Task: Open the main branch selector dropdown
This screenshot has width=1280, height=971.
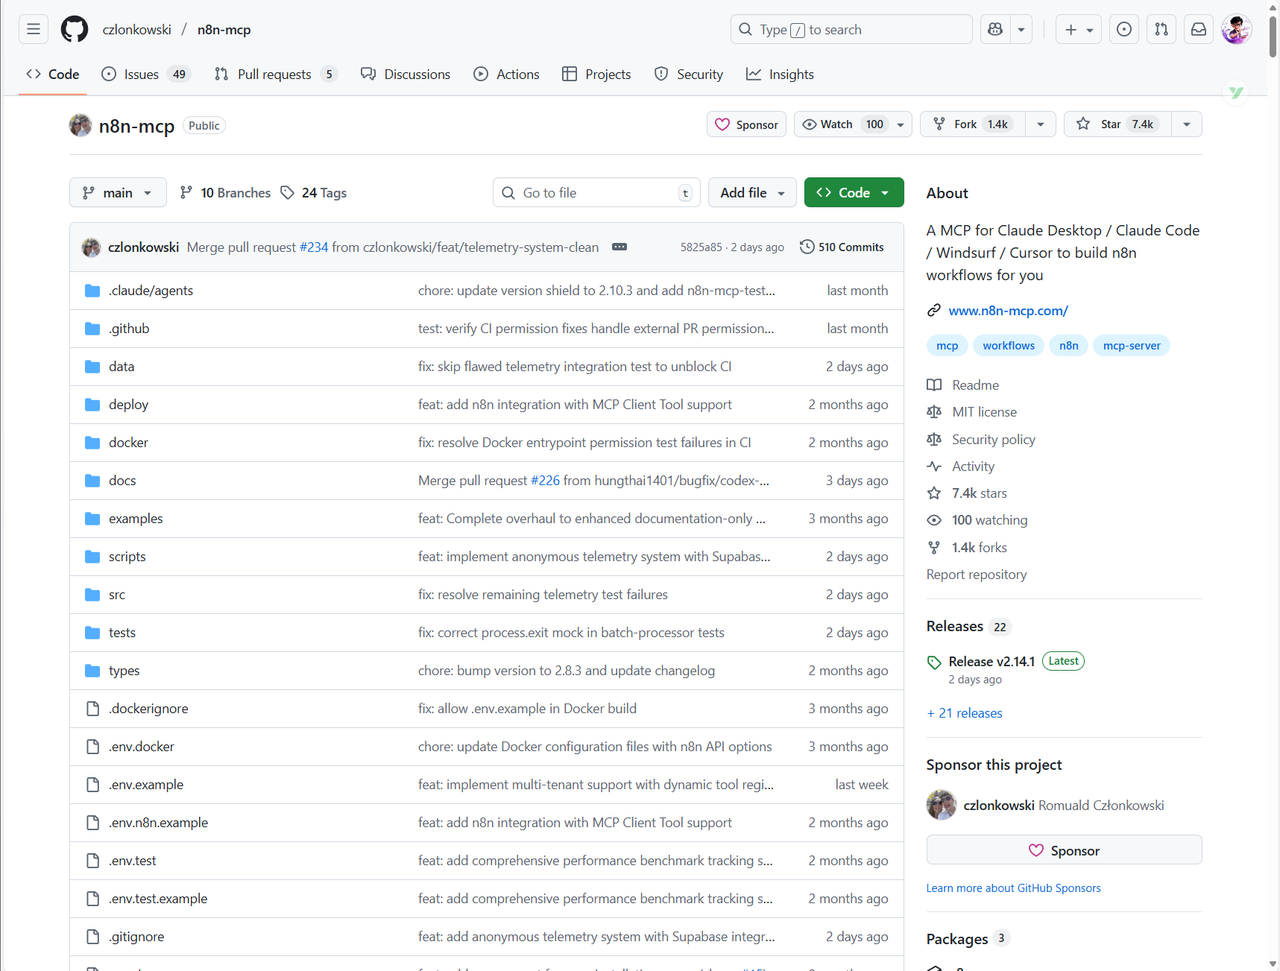Action: click(x=117, y=192)
